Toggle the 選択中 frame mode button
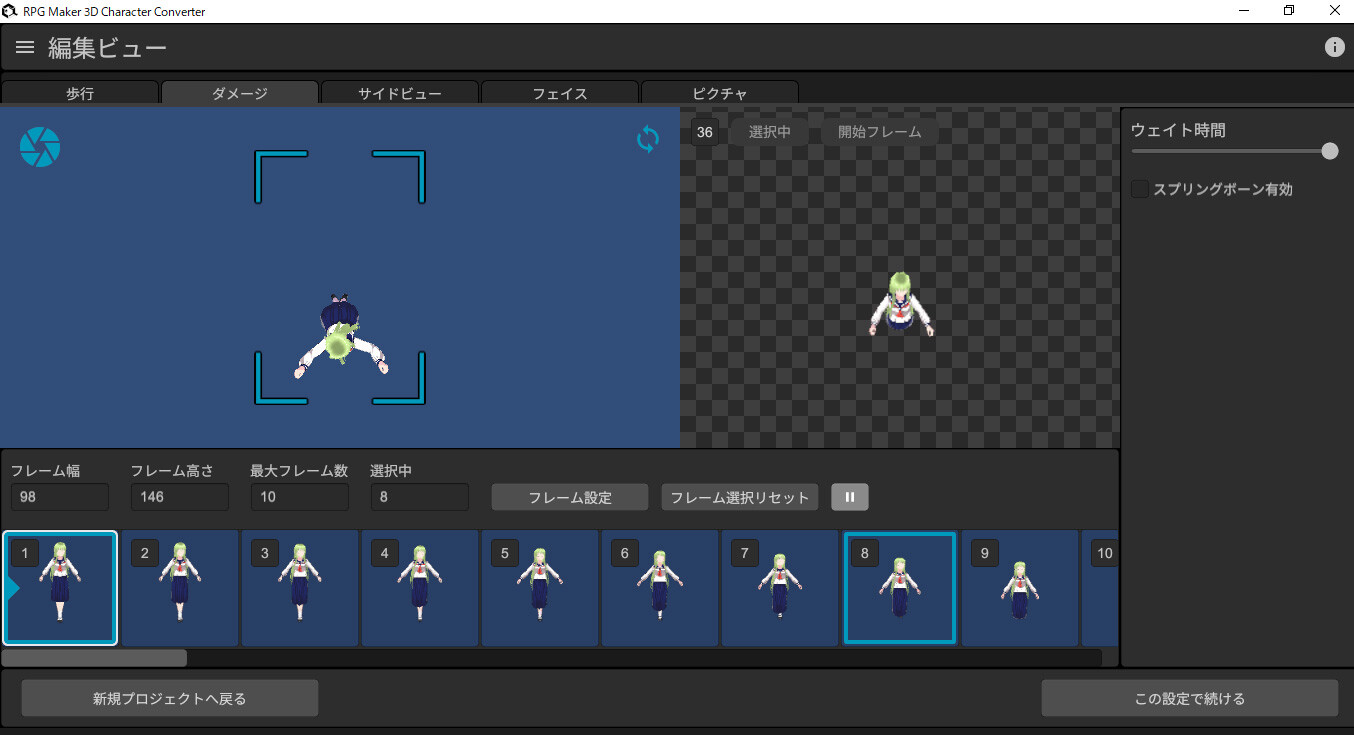 click(x=768, y=131)
